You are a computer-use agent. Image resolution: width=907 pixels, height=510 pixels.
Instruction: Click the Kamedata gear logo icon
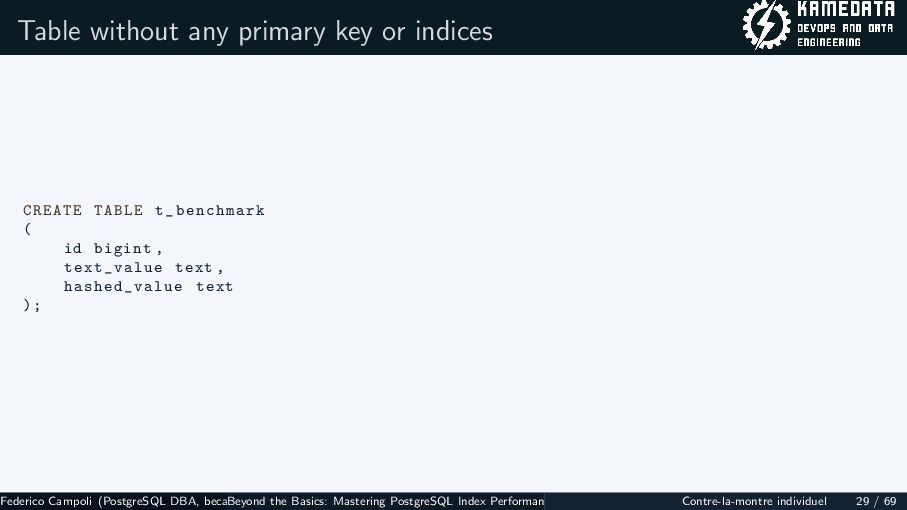coord(765,27)
